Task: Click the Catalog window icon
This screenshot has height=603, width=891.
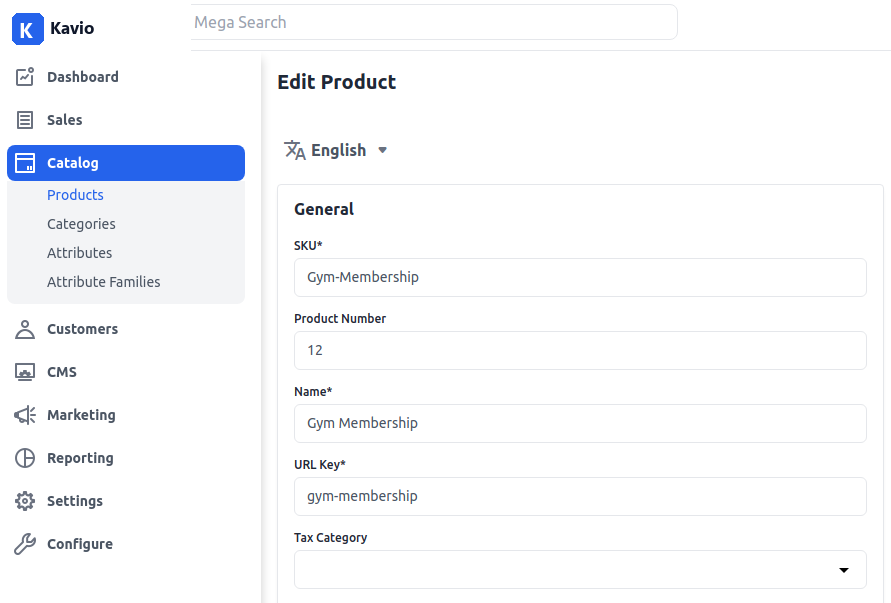Action: click(25, 163)
